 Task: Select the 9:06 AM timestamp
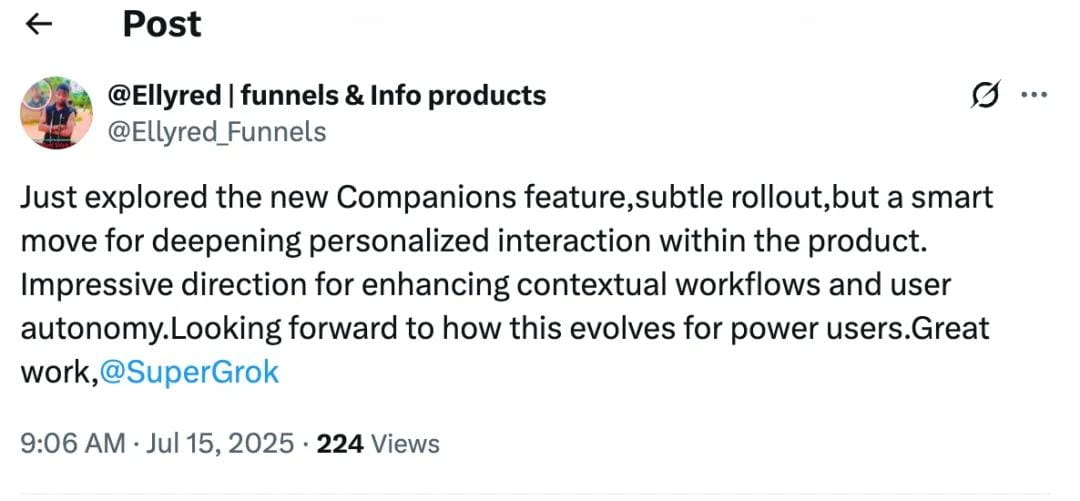coord(73,443)
